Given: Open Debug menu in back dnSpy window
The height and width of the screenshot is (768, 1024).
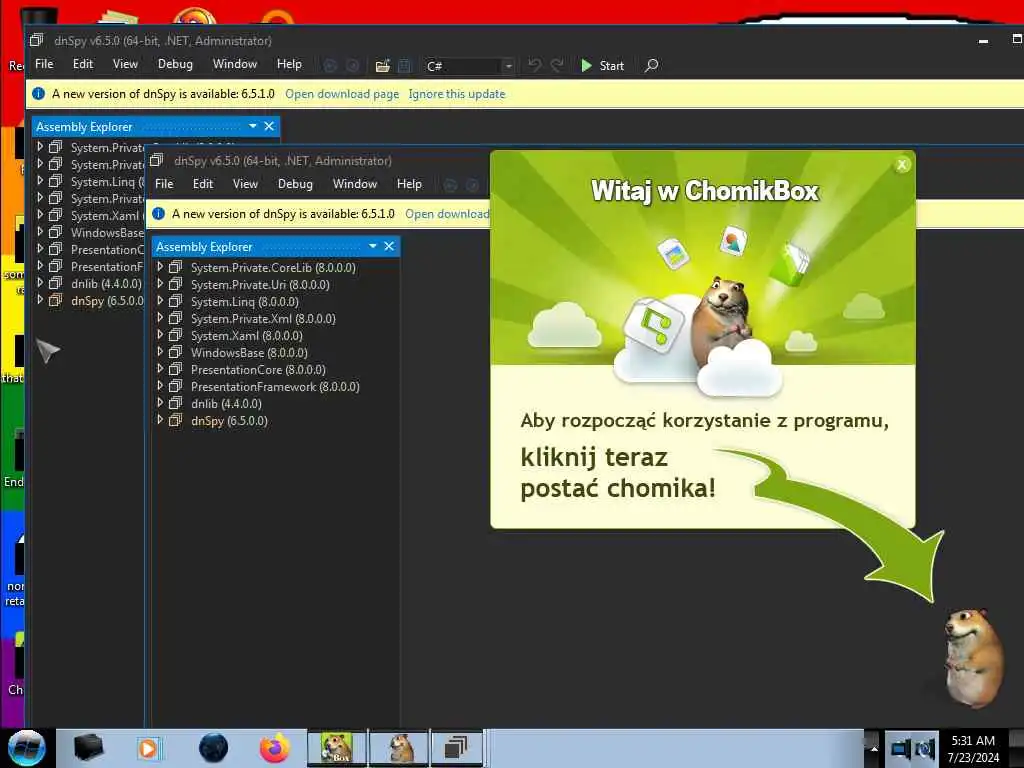Looking at the screenshot, I should pos(175,64).
